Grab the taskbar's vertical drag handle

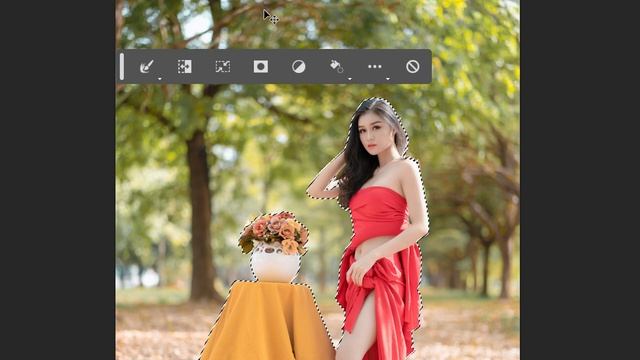122,67
